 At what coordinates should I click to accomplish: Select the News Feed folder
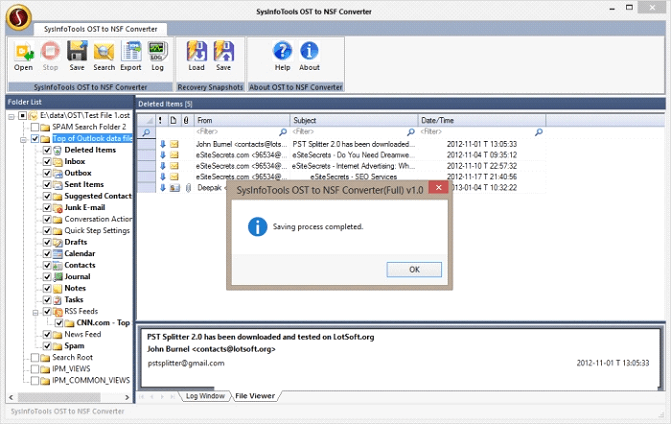[x=83, y=335]
